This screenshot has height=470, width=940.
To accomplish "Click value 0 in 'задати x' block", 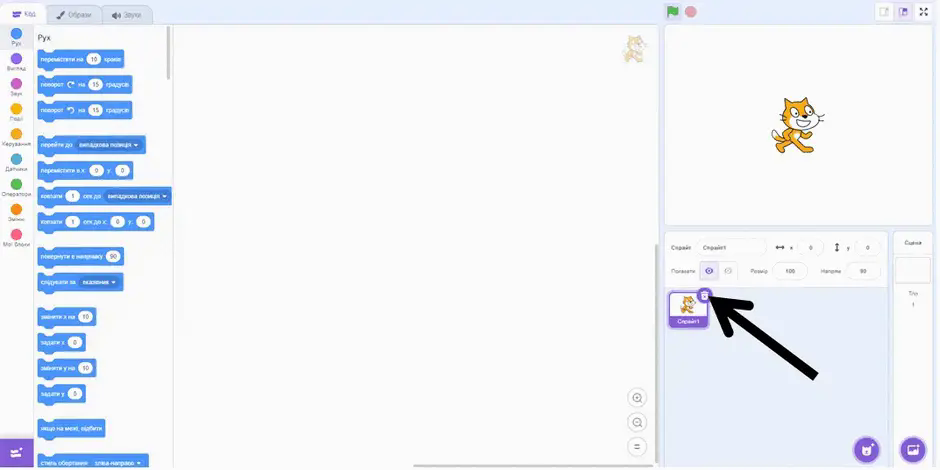I will click(x=74, y=342).
